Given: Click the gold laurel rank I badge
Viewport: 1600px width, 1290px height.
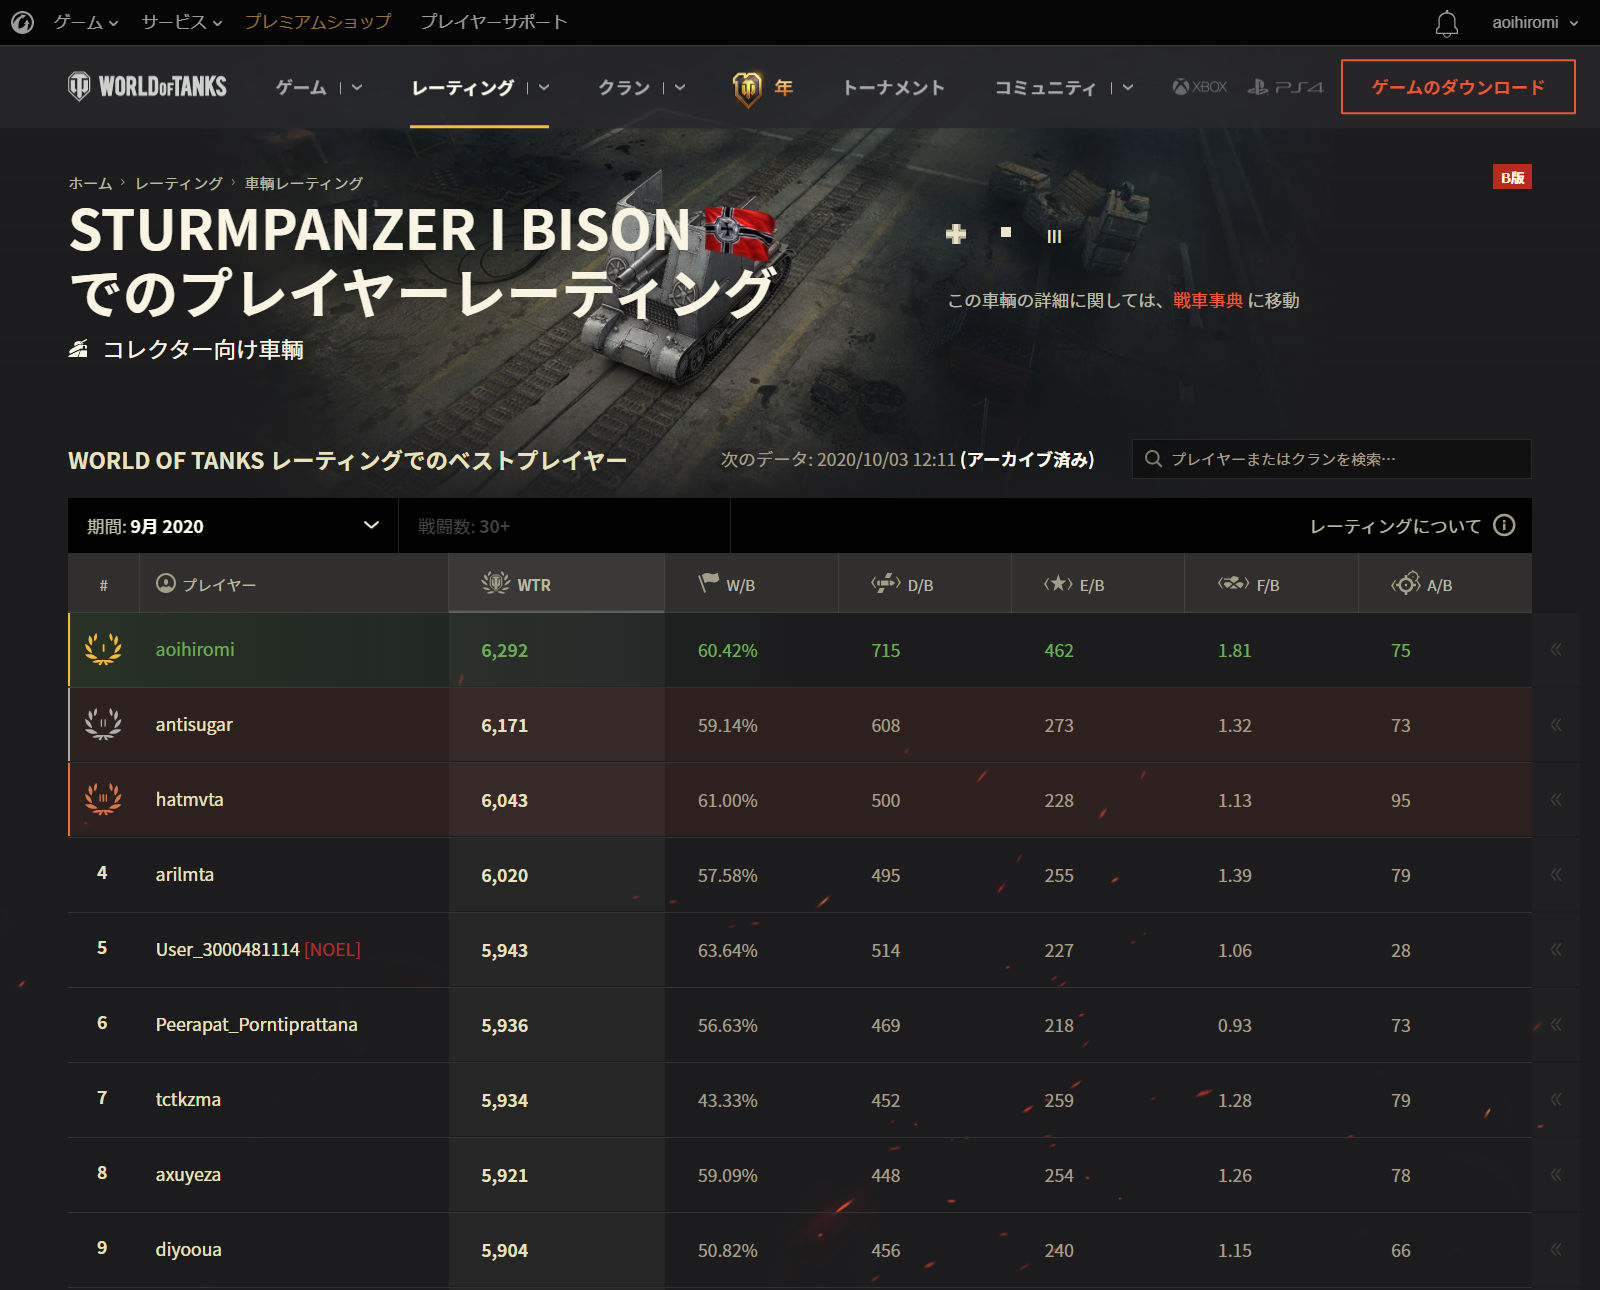Looking at the screenshot, I should tap(103, 649).
